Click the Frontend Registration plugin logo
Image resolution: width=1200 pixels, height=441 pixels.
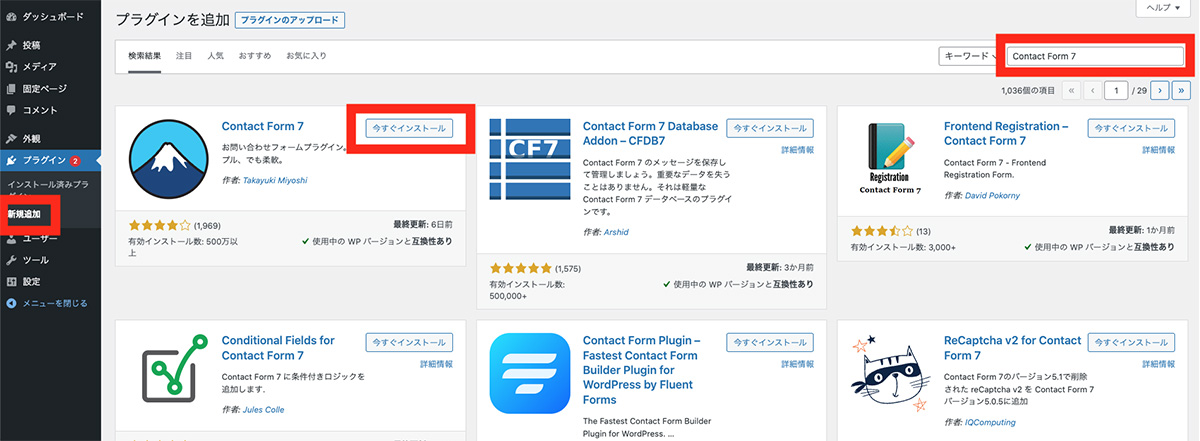pyautogui.click(x=889, y=157)
